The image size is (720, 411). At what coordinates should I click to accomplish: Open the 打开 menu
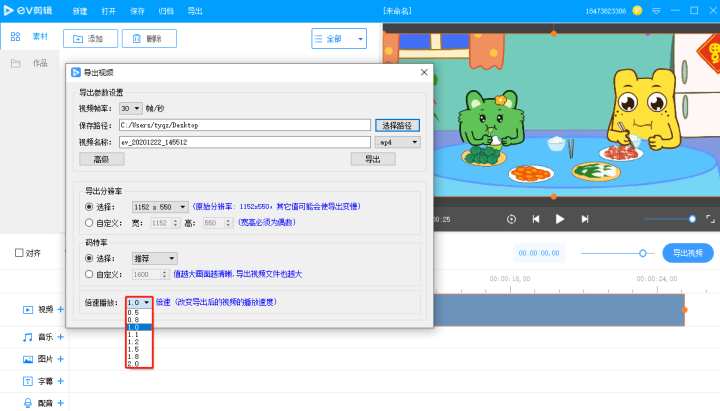(x=108, y=11)
